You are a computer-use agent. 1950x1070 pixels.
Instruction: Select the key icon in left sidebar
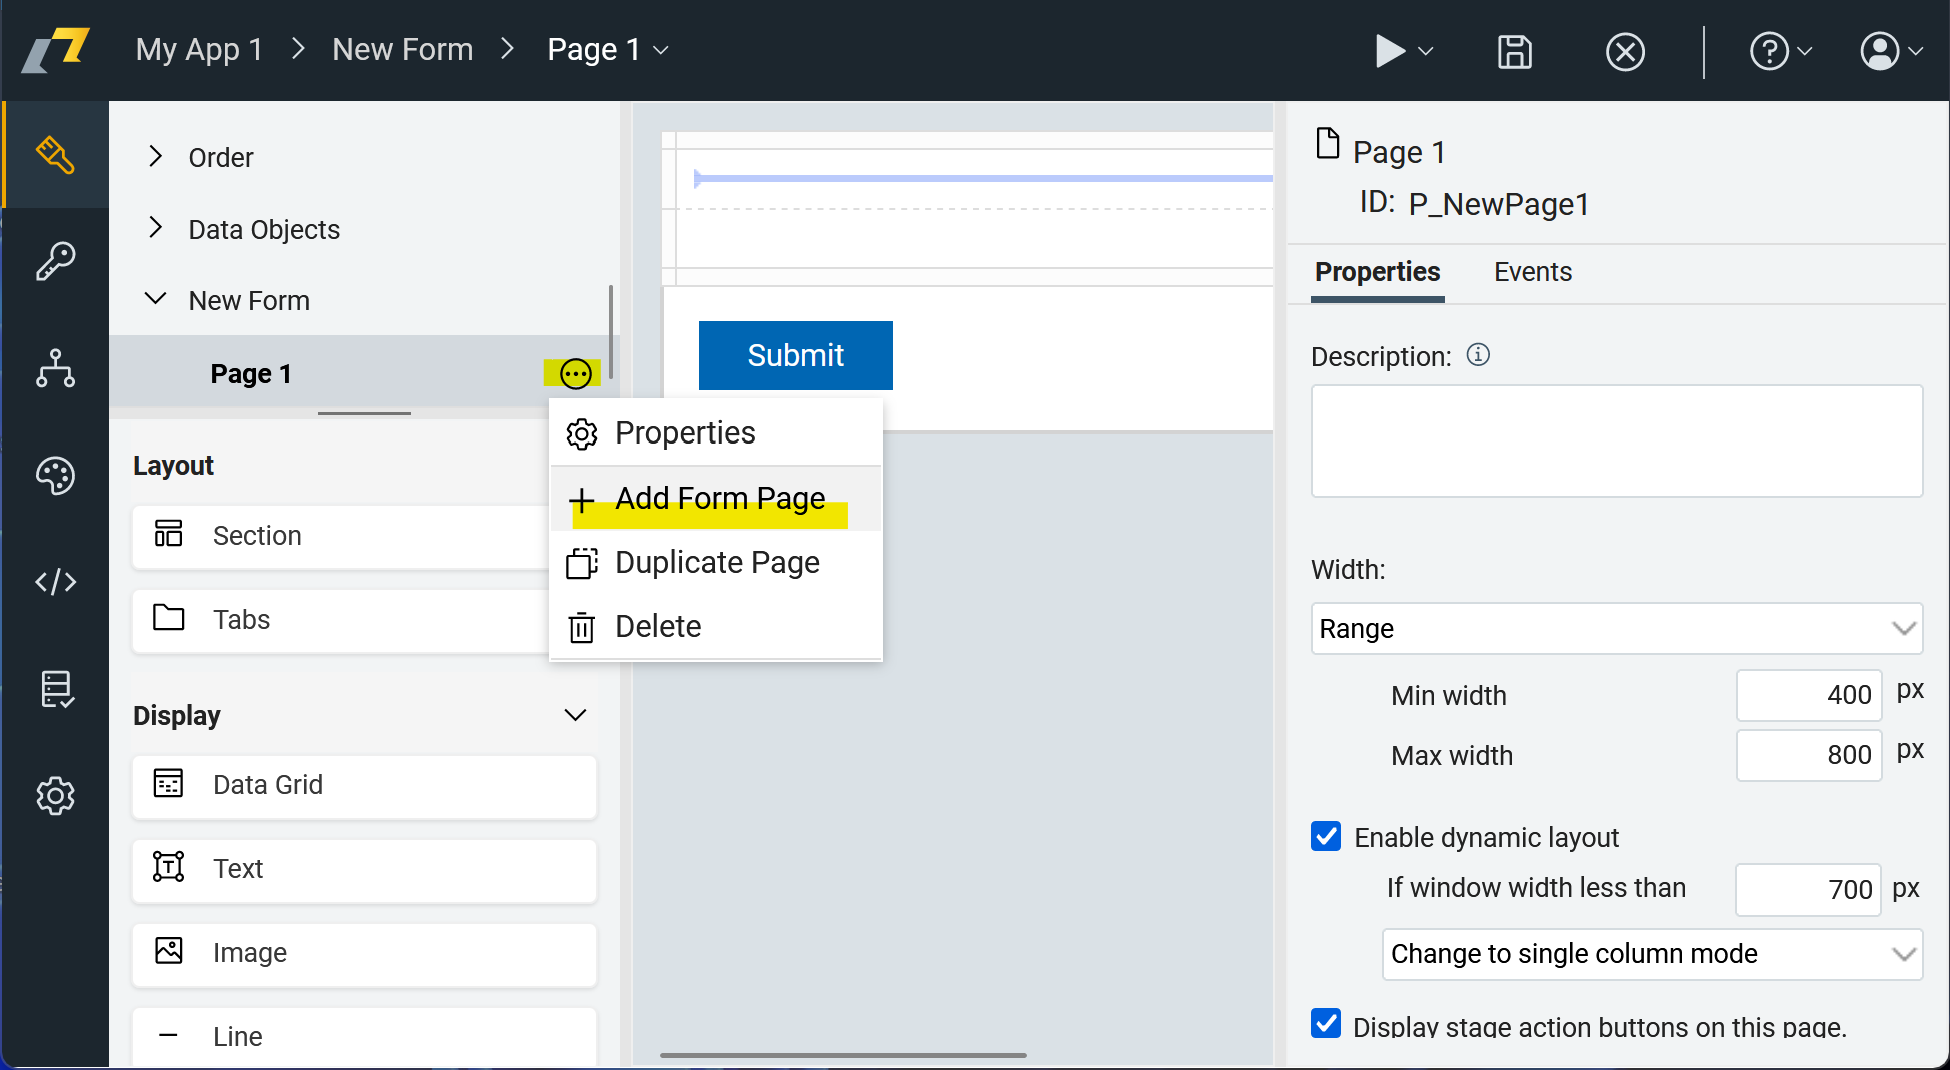tap(55, 262)
